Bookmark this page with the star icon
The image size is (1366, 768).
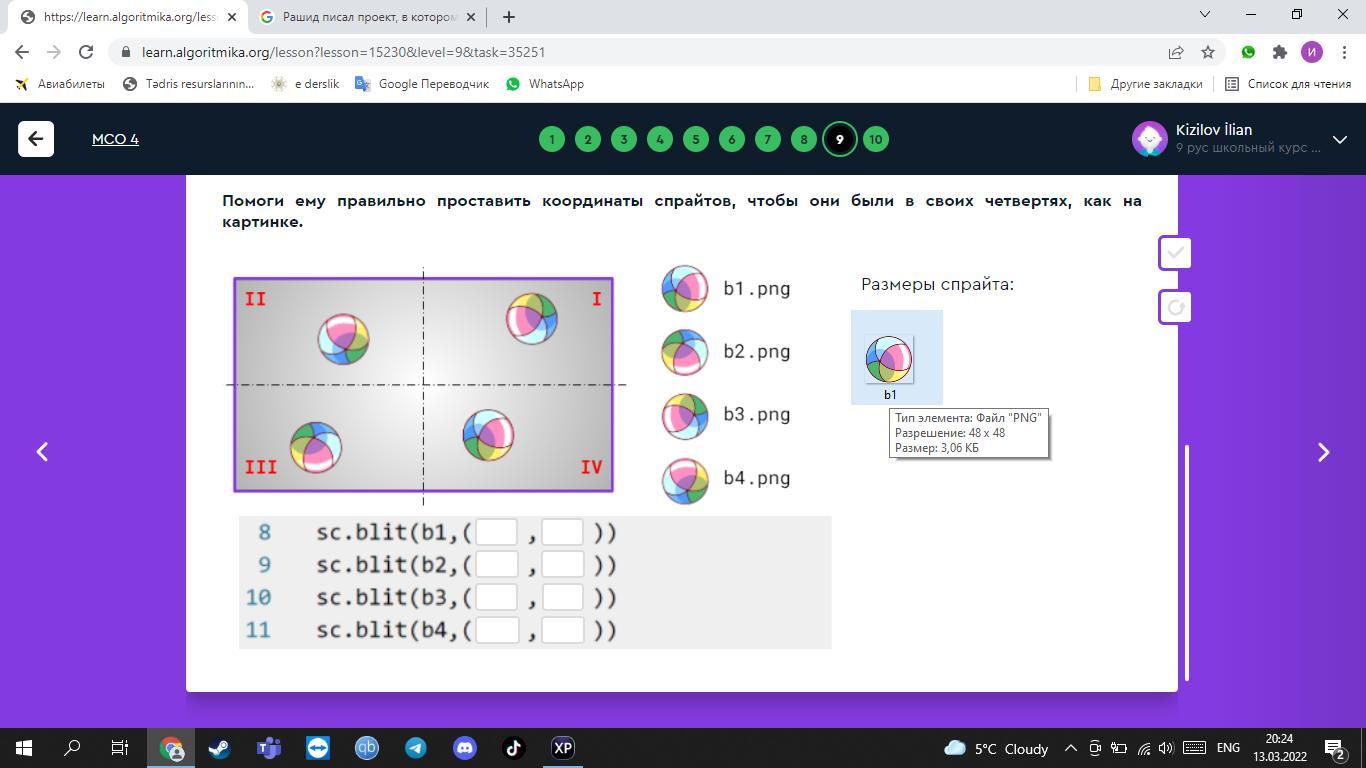(1208, 52)
